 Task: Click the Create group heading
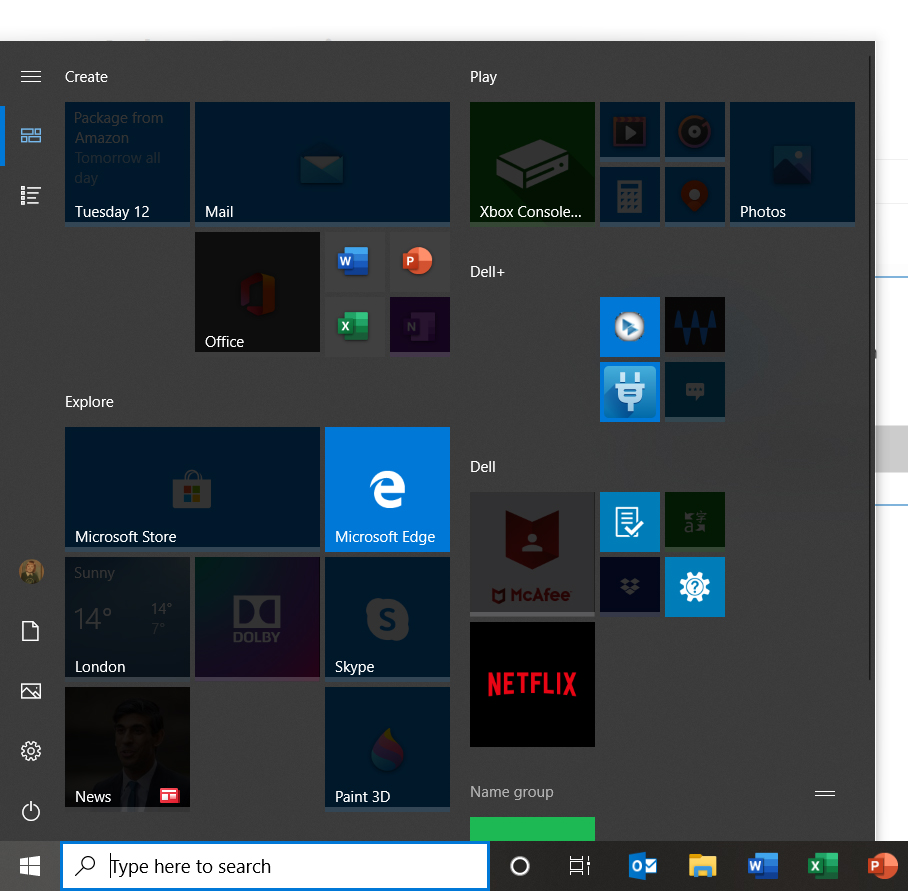pos(86,77)
